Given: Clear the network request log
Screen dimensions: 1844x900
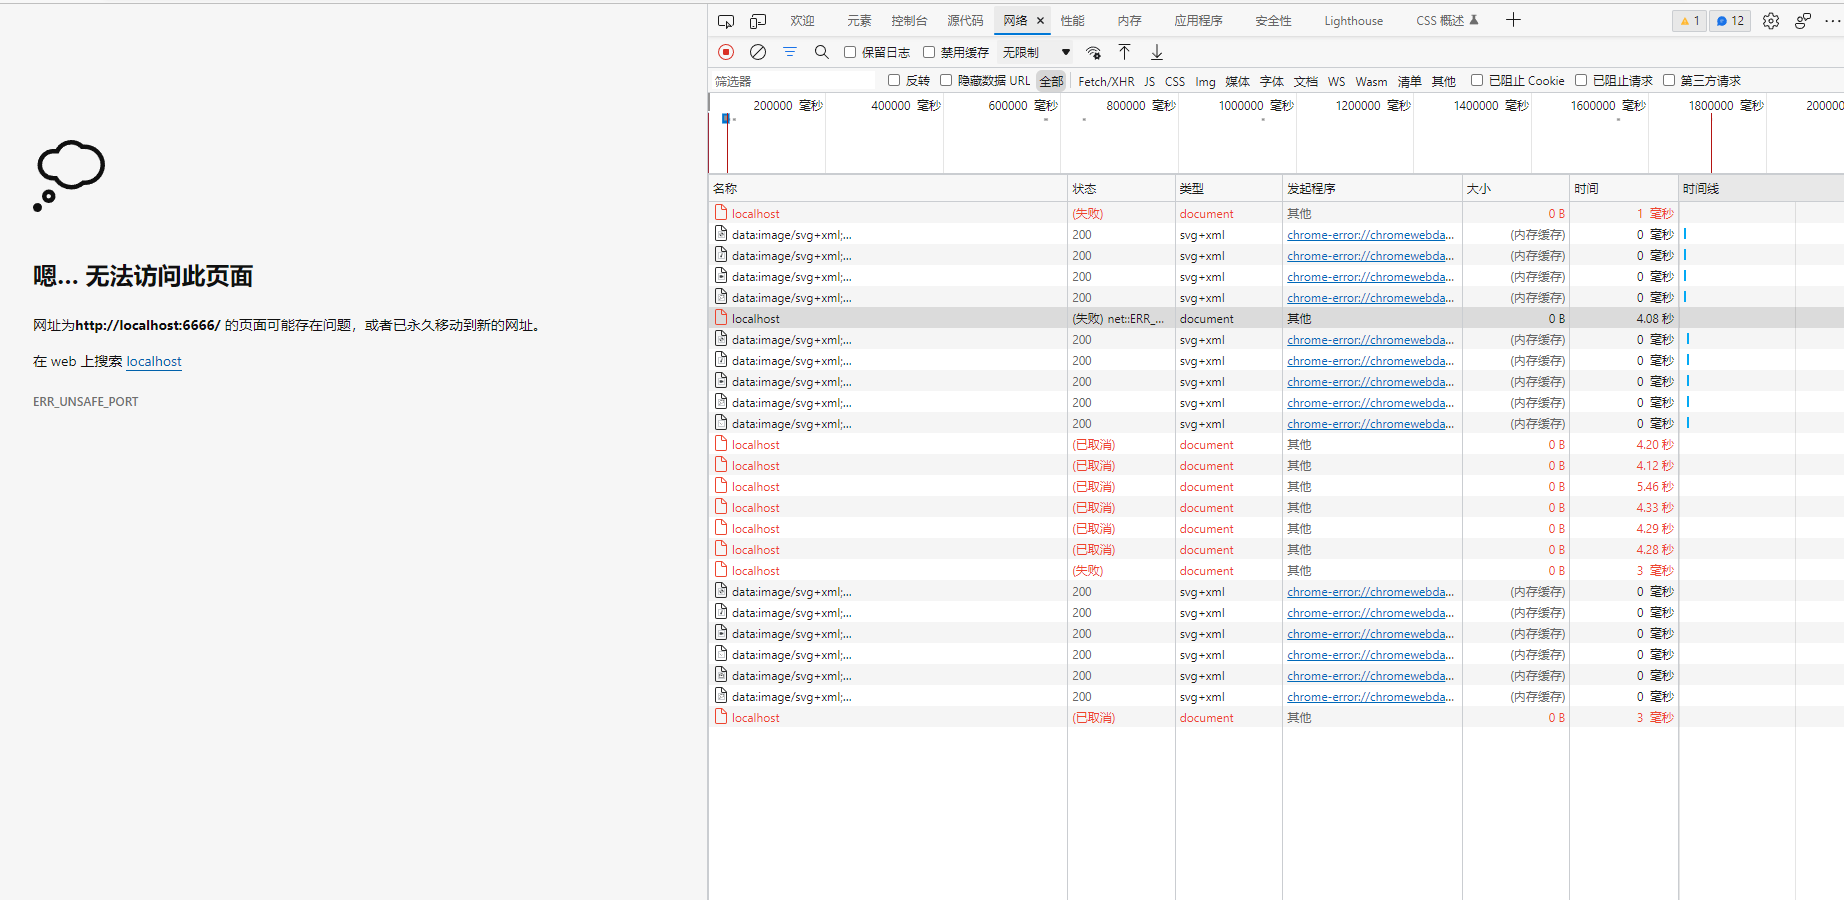Looking at the screenshot, I should coord(757,52).
